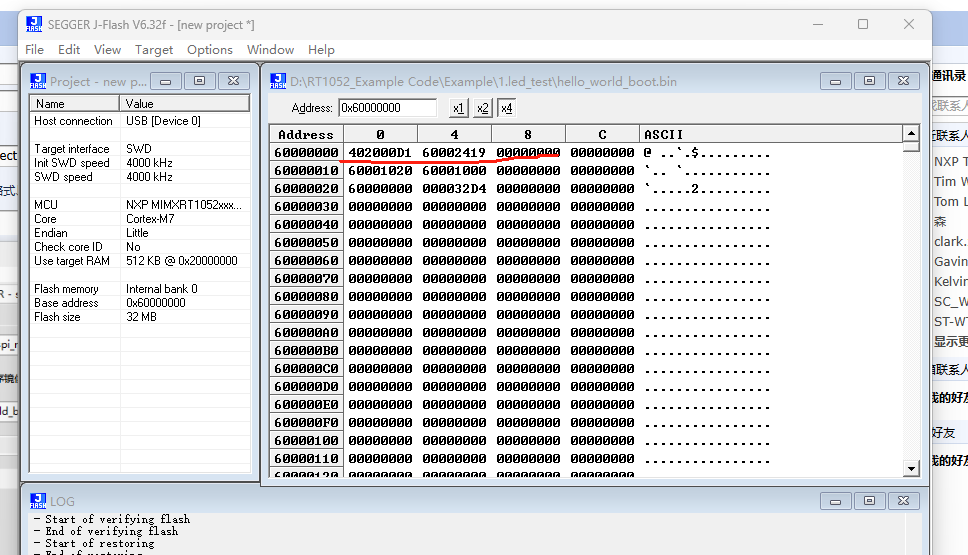The height and width of the screenshot is (555, 968).
Task: Click the J-Flash application icon in title bar
Action: 34,24
